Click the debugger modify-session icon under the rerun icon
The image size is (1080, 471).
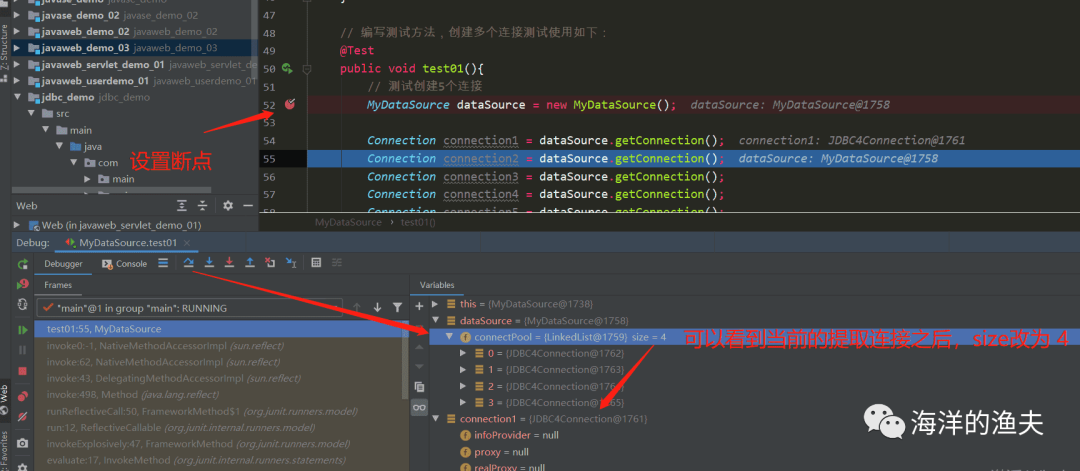pyautogui.click(x=23, y=304)
